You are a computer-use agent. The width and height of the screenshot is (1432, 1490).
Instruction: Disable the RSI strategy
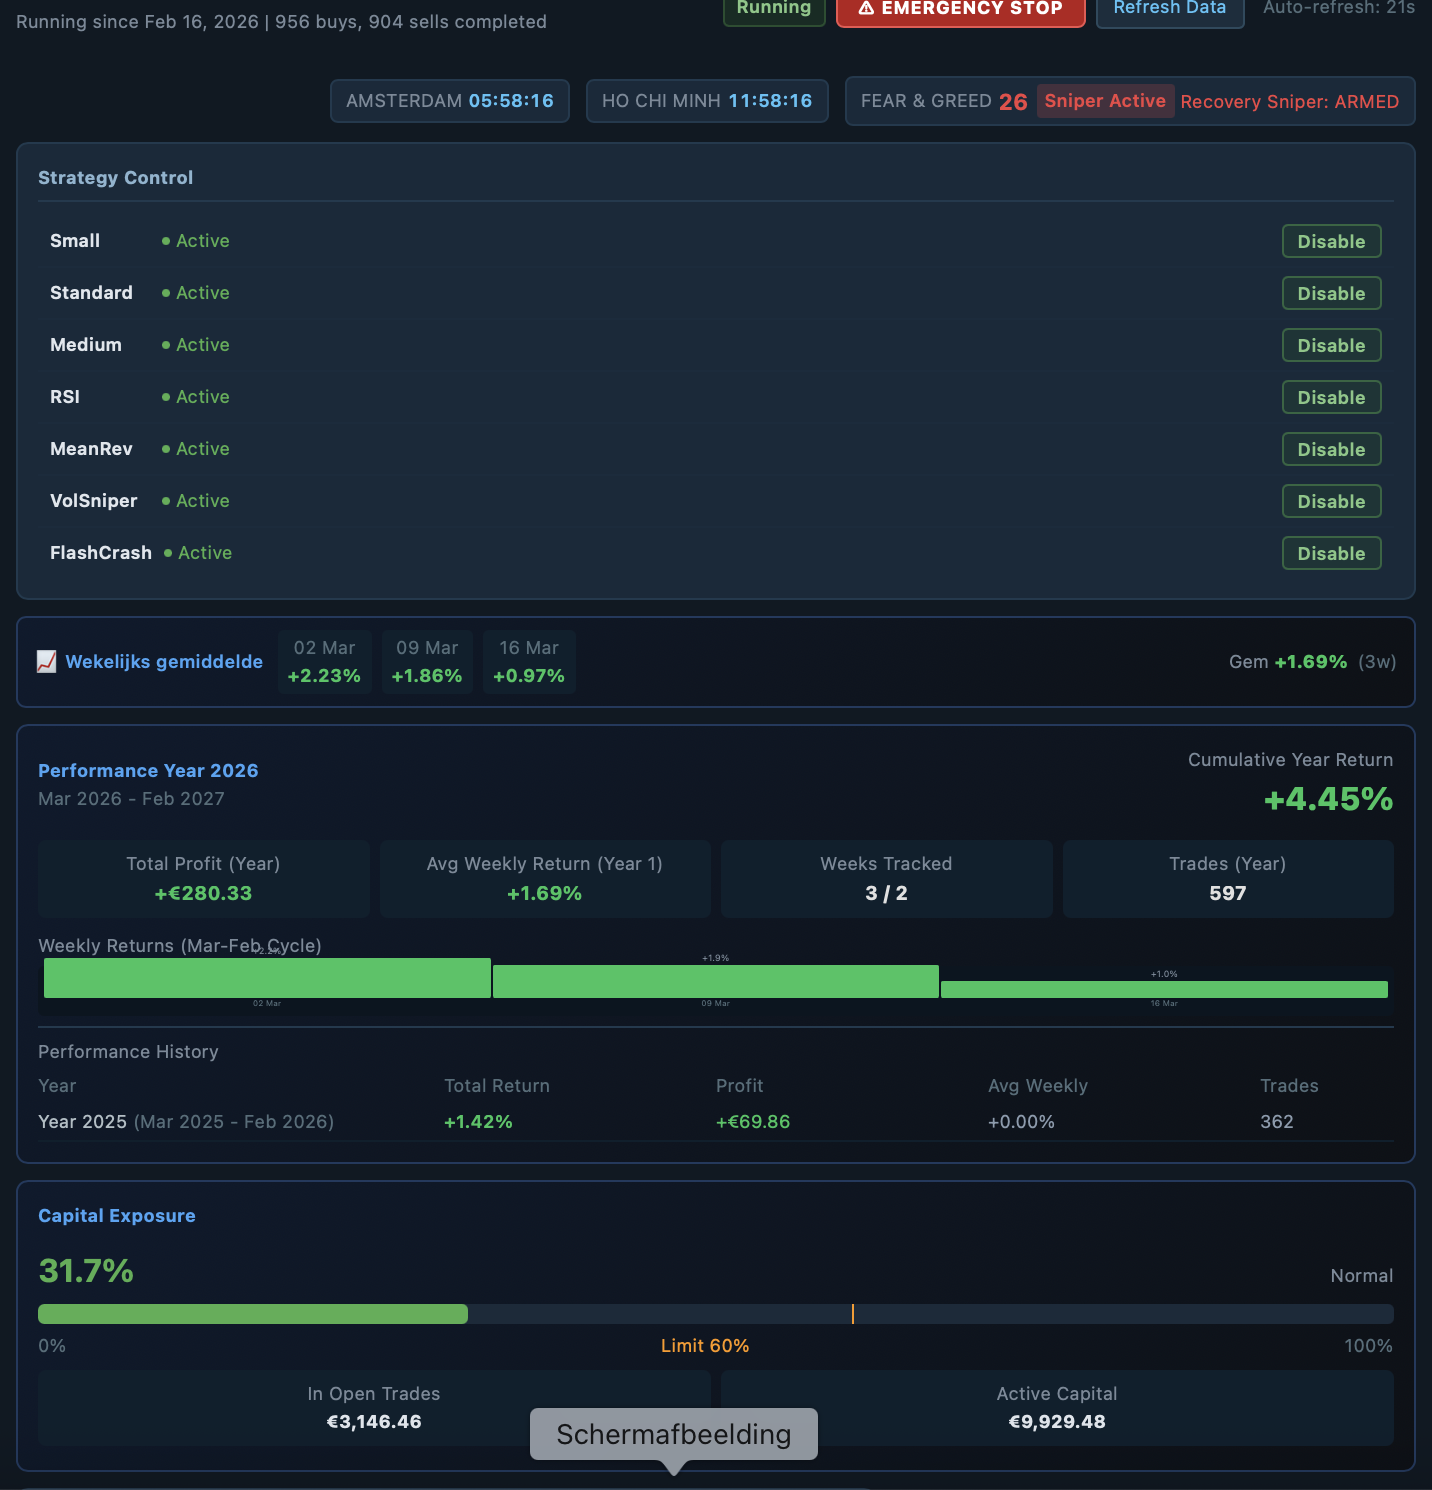click(1331, 397)
